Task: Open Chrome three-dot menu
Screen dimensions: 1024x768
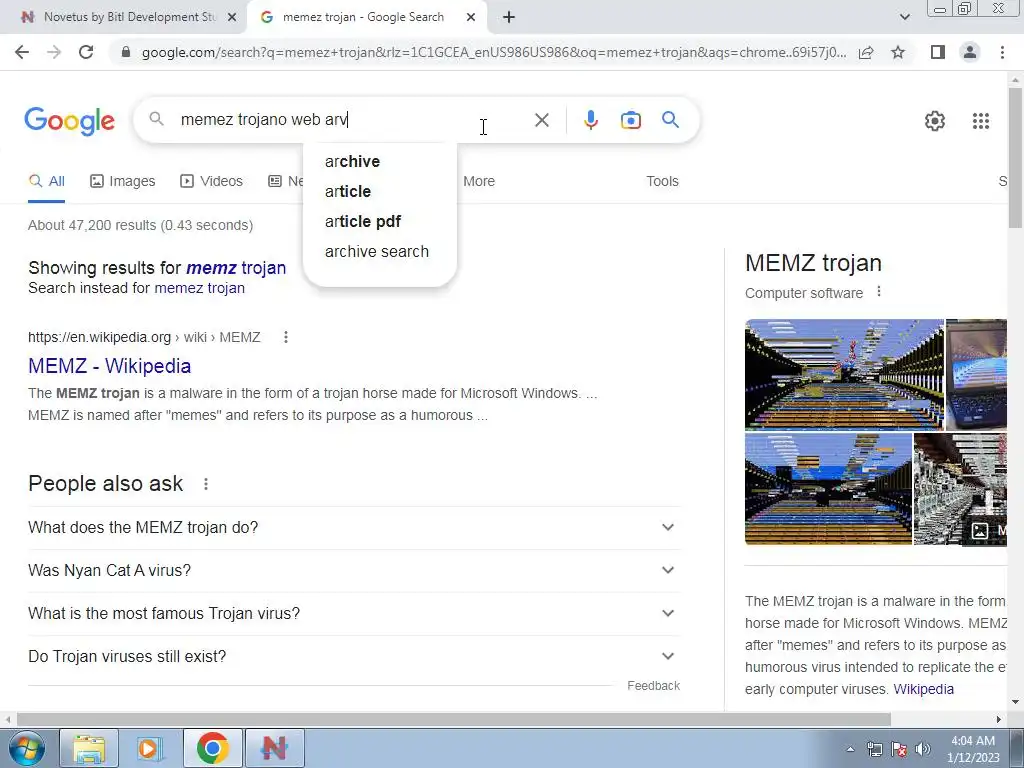Action: (x=1002, y=52)
